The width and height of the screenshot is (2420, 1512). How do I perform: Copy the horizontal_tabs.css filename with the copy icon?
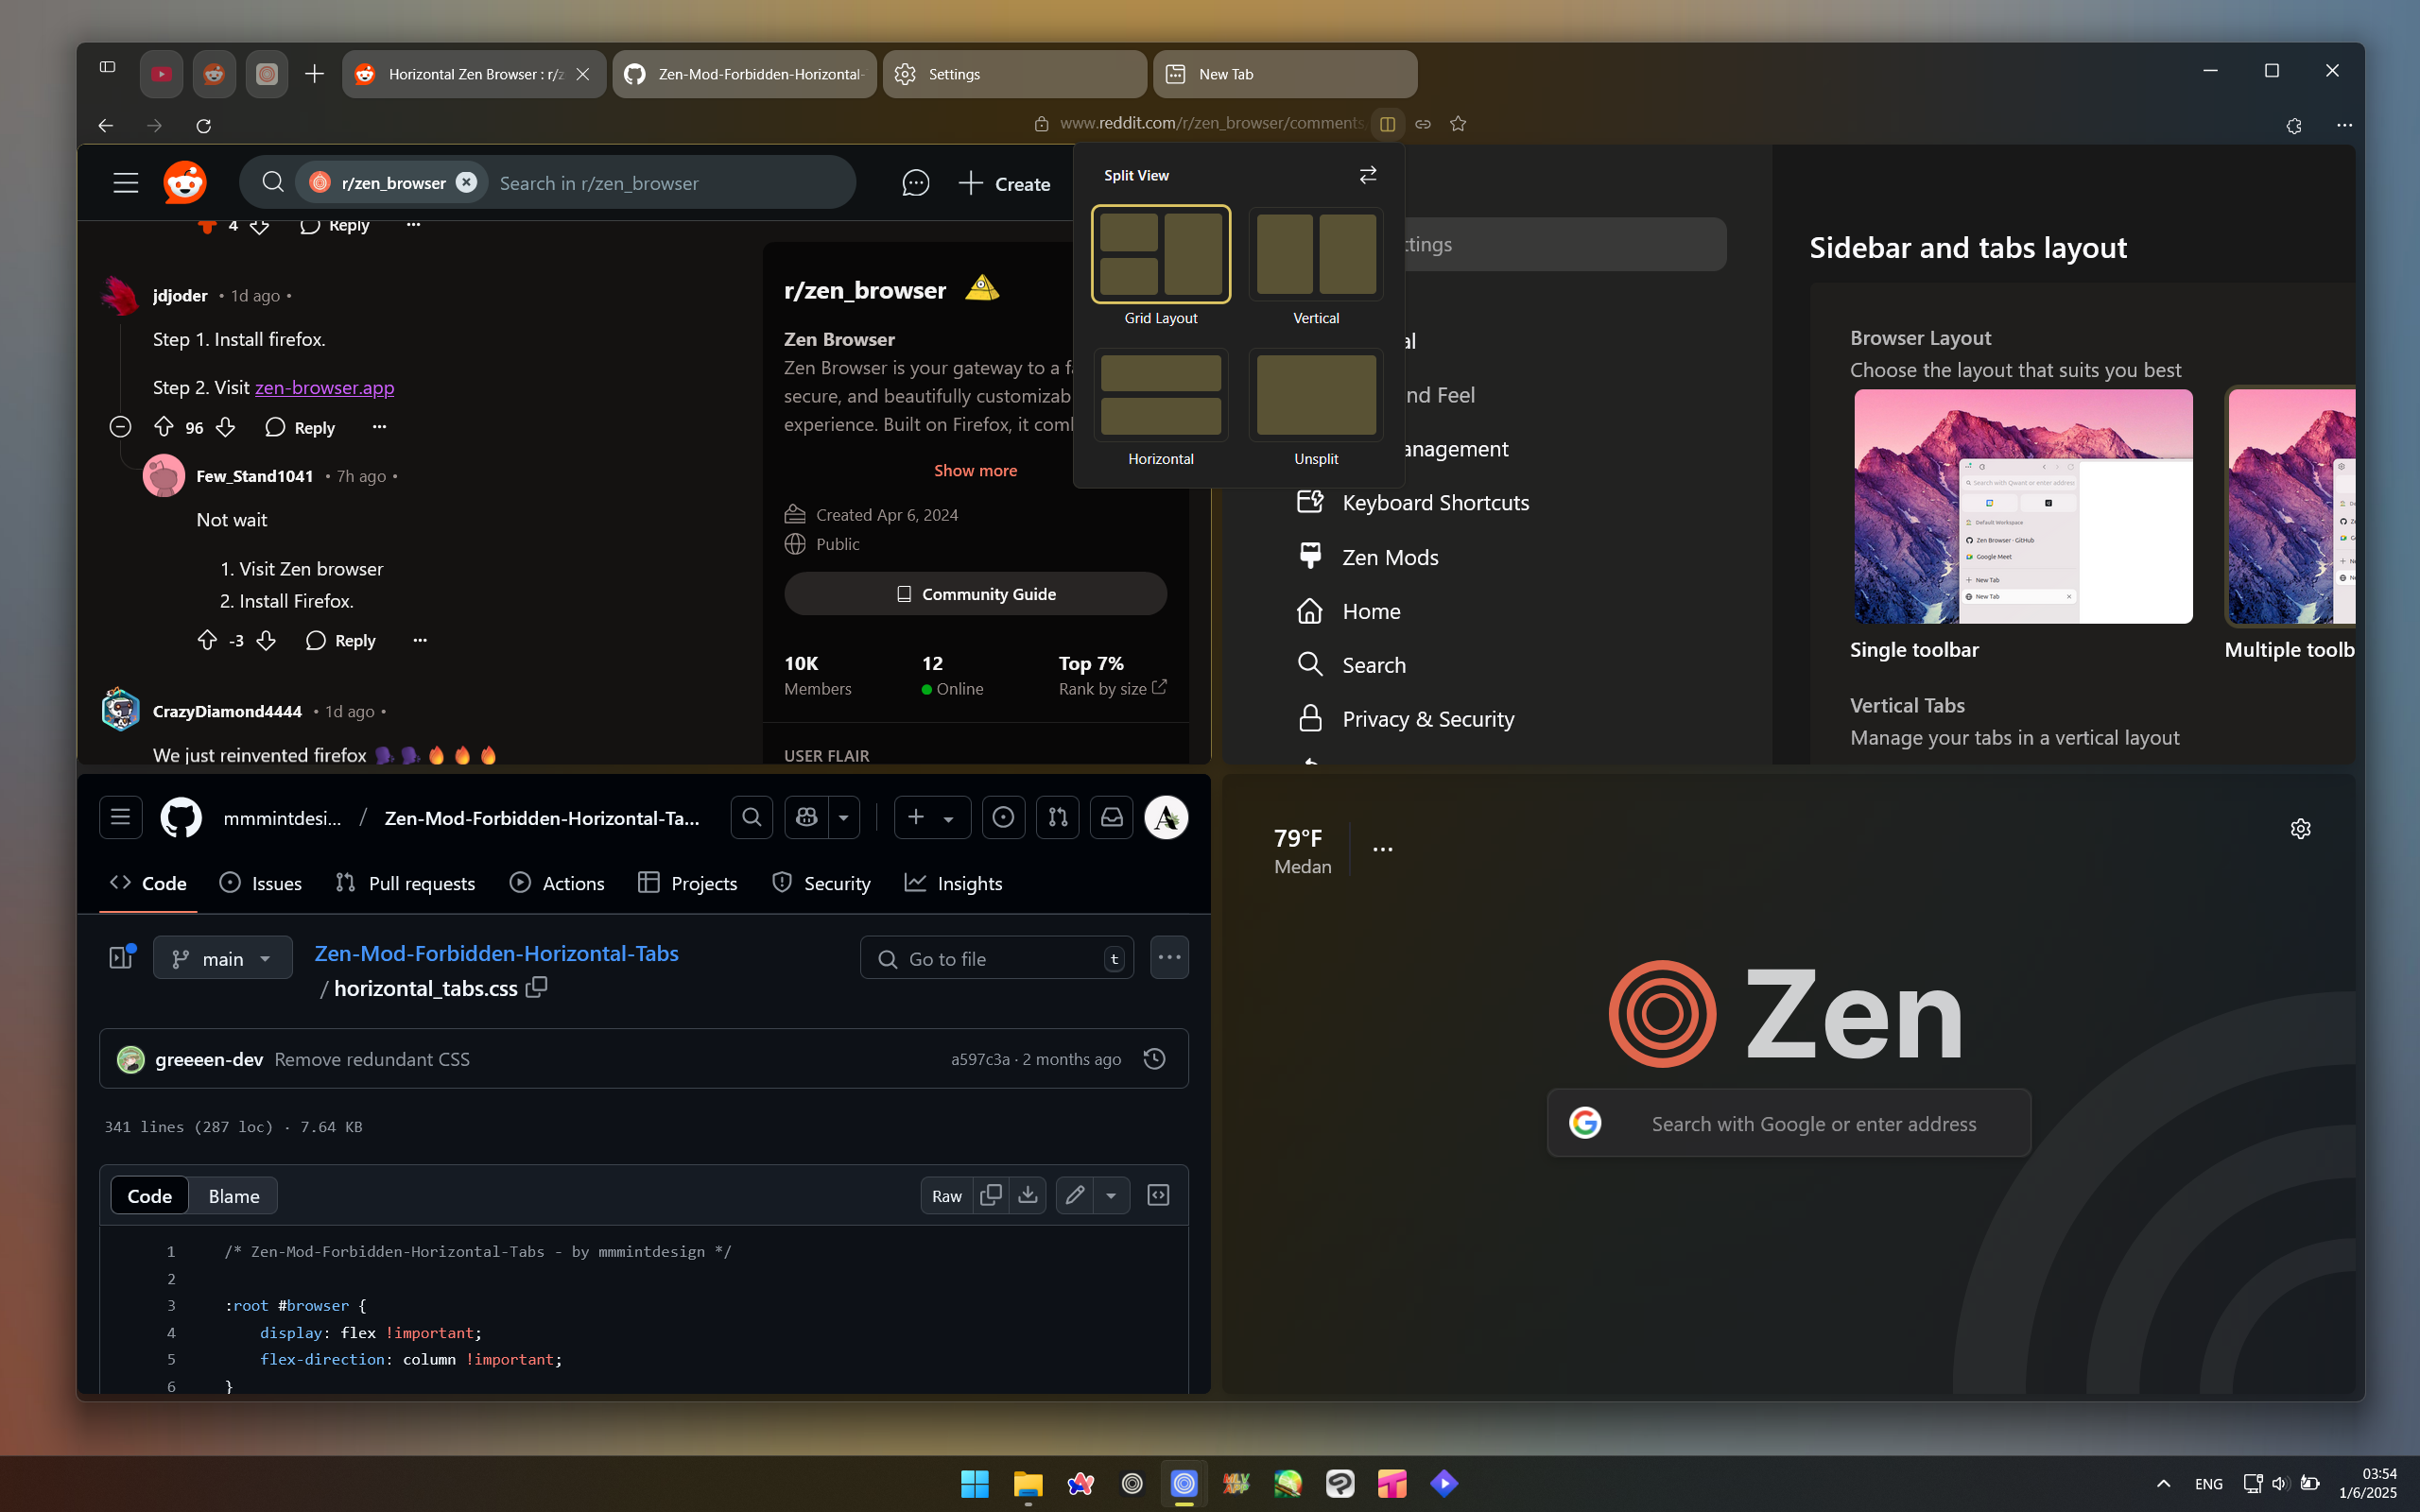537,987
